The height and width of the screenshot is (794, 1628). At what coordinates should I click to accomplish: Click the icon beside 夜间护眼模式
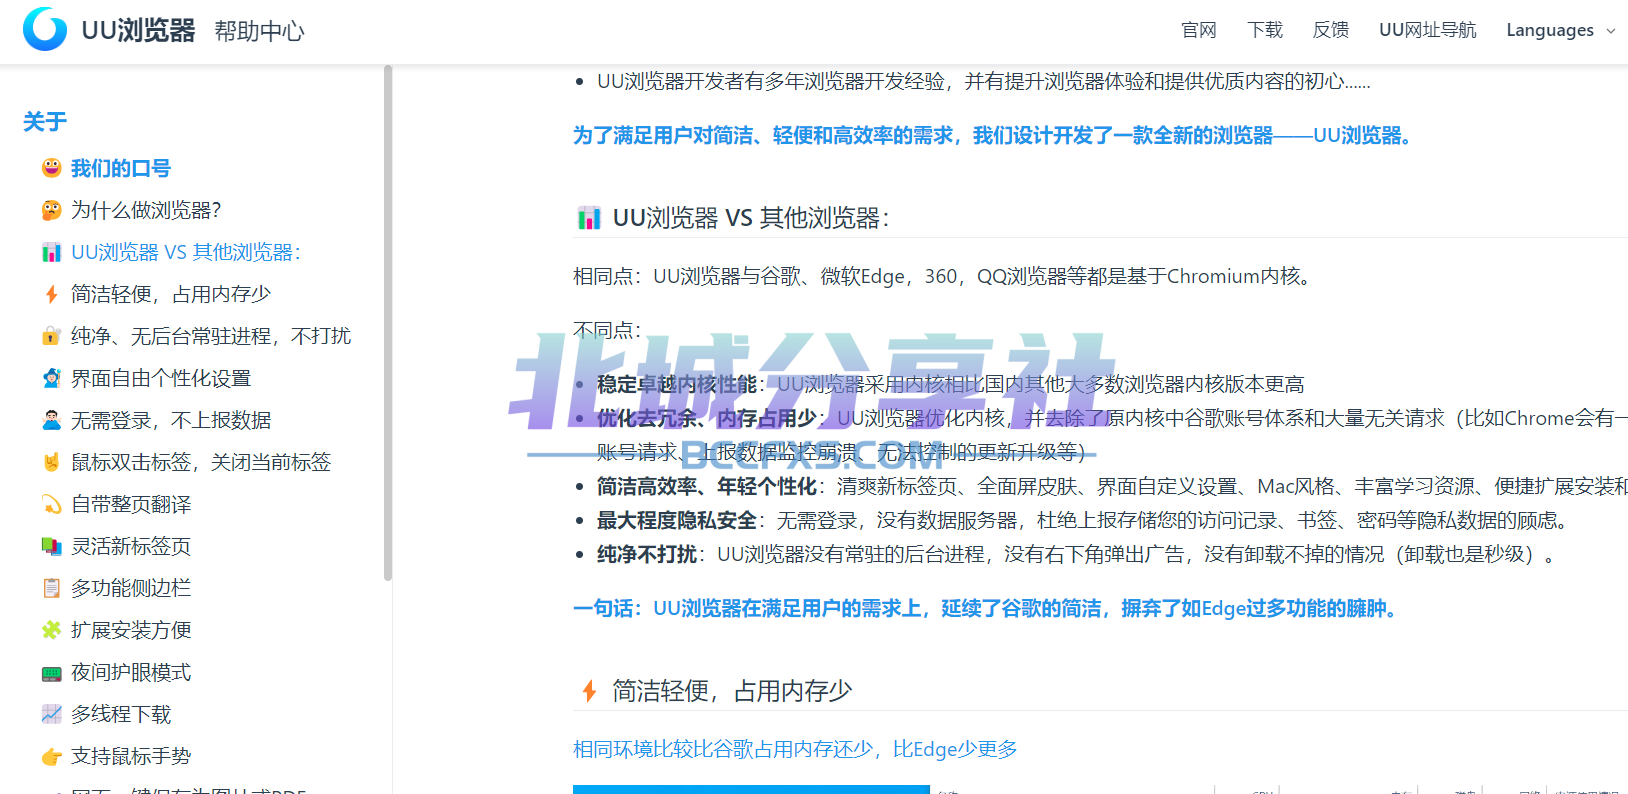tap(51, 672)
